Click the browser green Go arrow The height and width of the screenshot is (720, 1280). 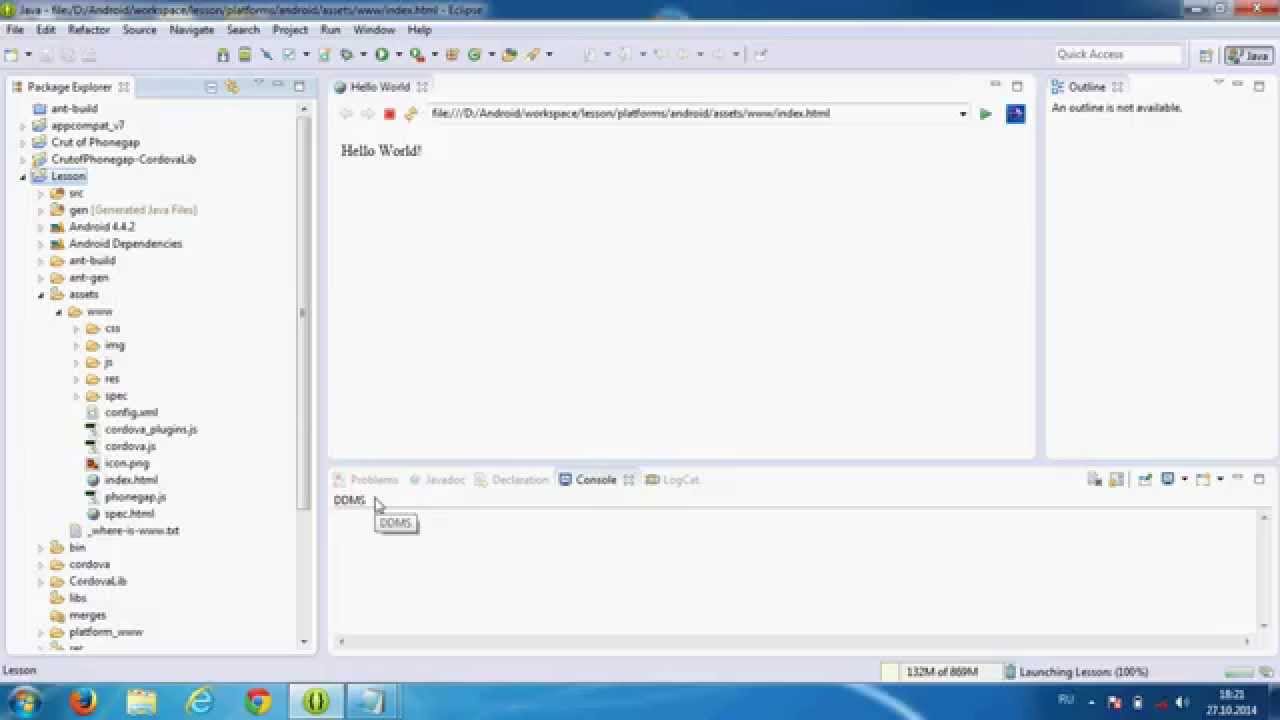click(x=986, y=114)
